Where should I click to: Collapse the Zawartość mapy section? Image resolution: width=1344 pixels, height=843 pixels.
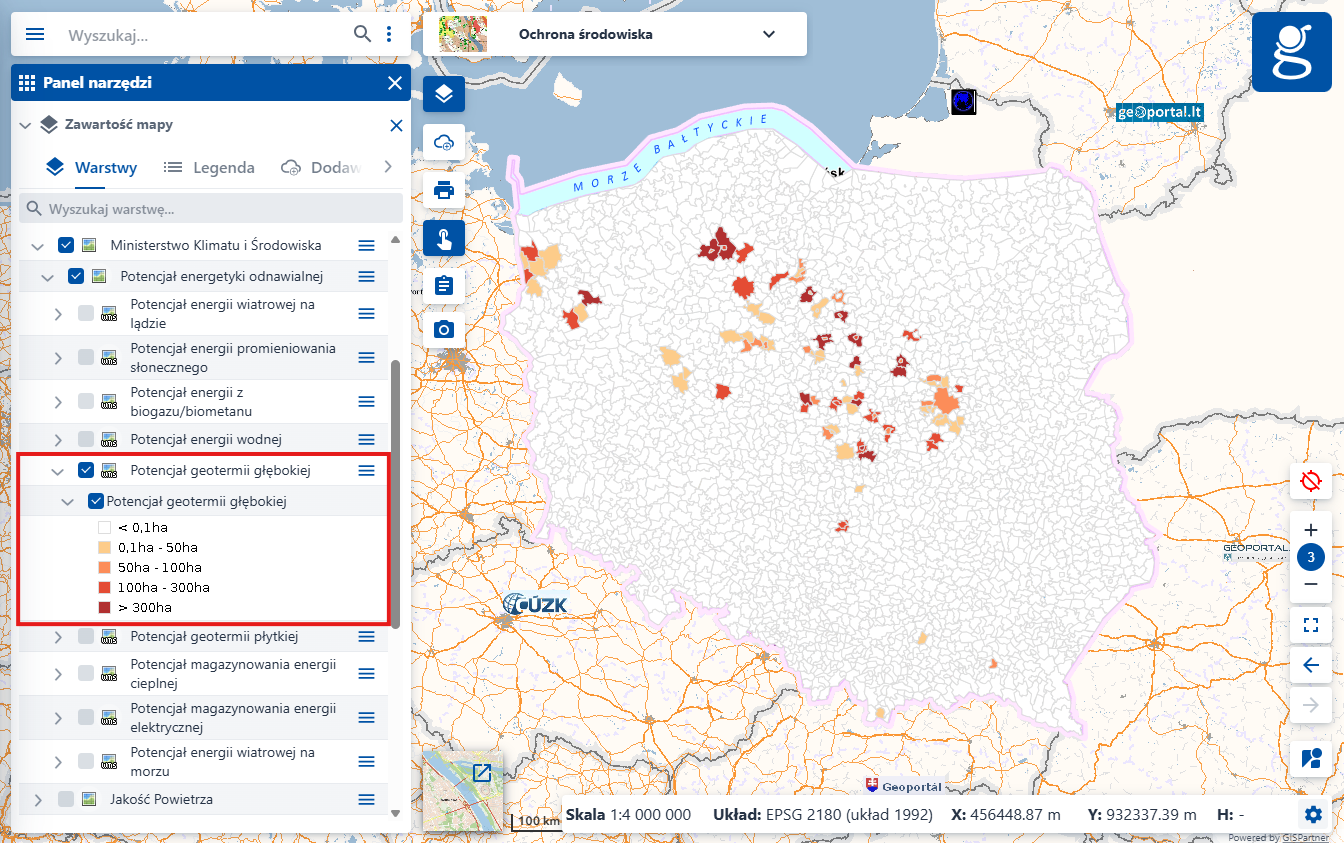(24, 124)
